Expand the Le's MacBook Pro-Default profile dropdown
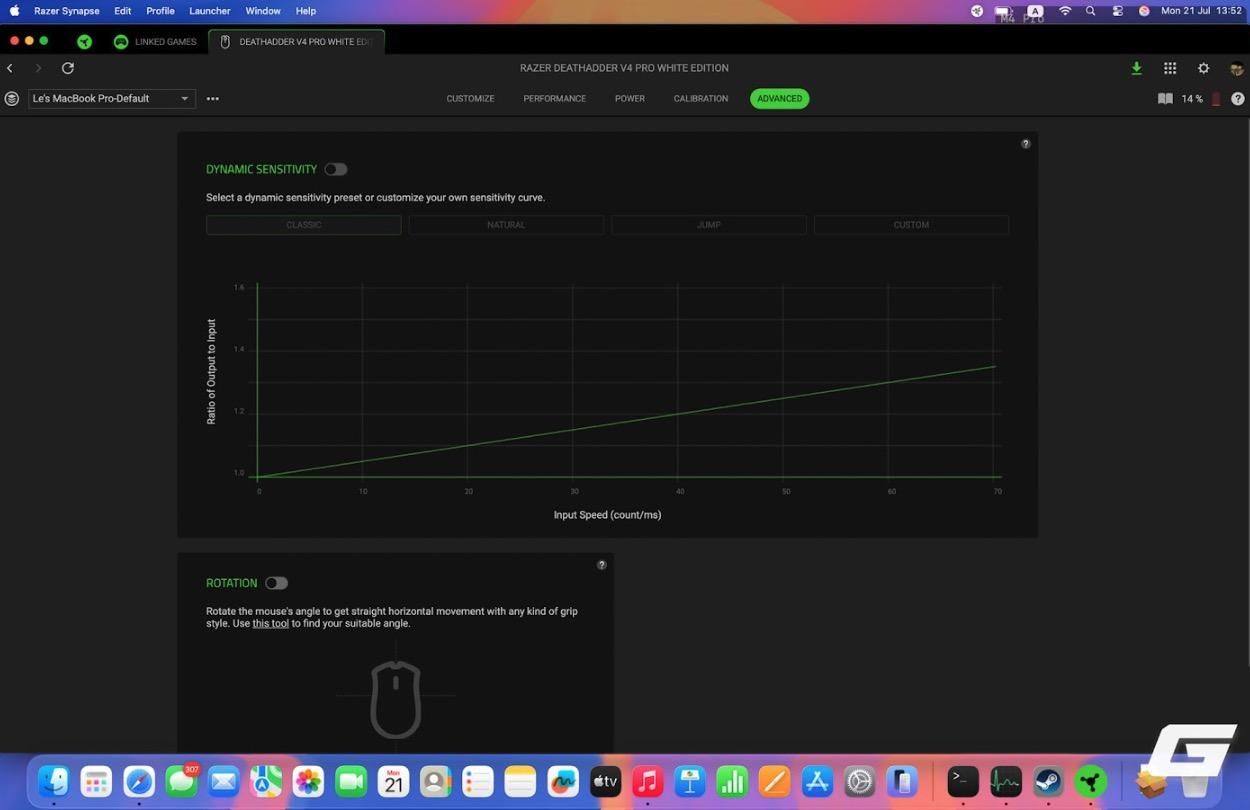 111,98
